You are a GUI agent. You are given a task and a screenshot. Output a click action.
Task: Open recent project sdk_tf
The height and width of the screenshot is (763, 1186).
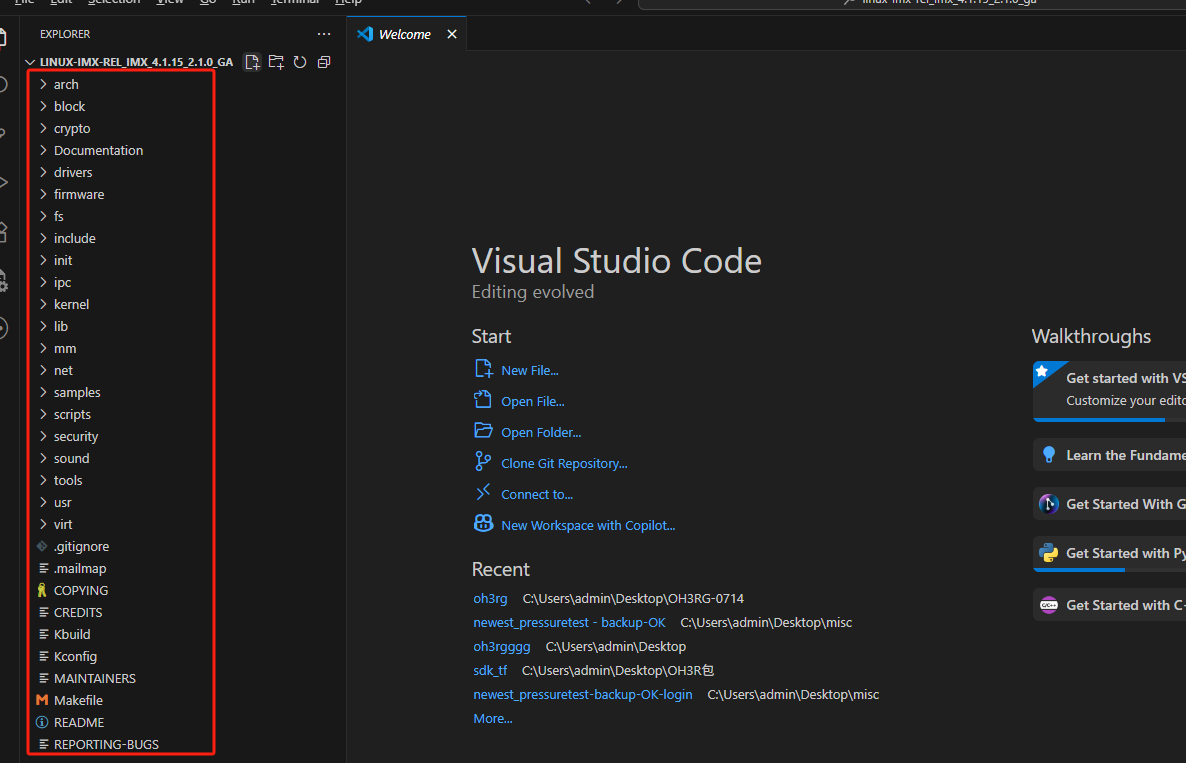point(490,670)
